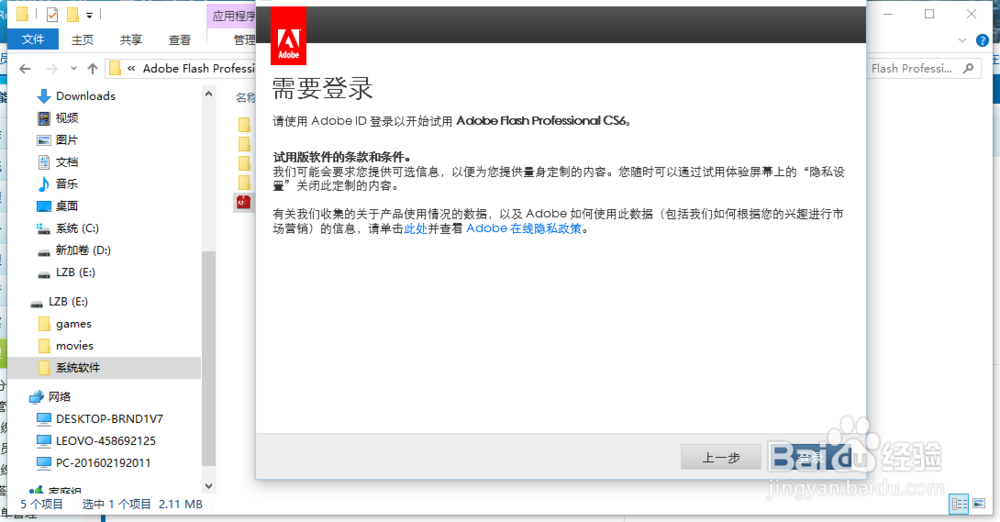Select 网络 in the navigation pane
The height and width of the screenshot is (522, 1000).
tap(59, 397)
